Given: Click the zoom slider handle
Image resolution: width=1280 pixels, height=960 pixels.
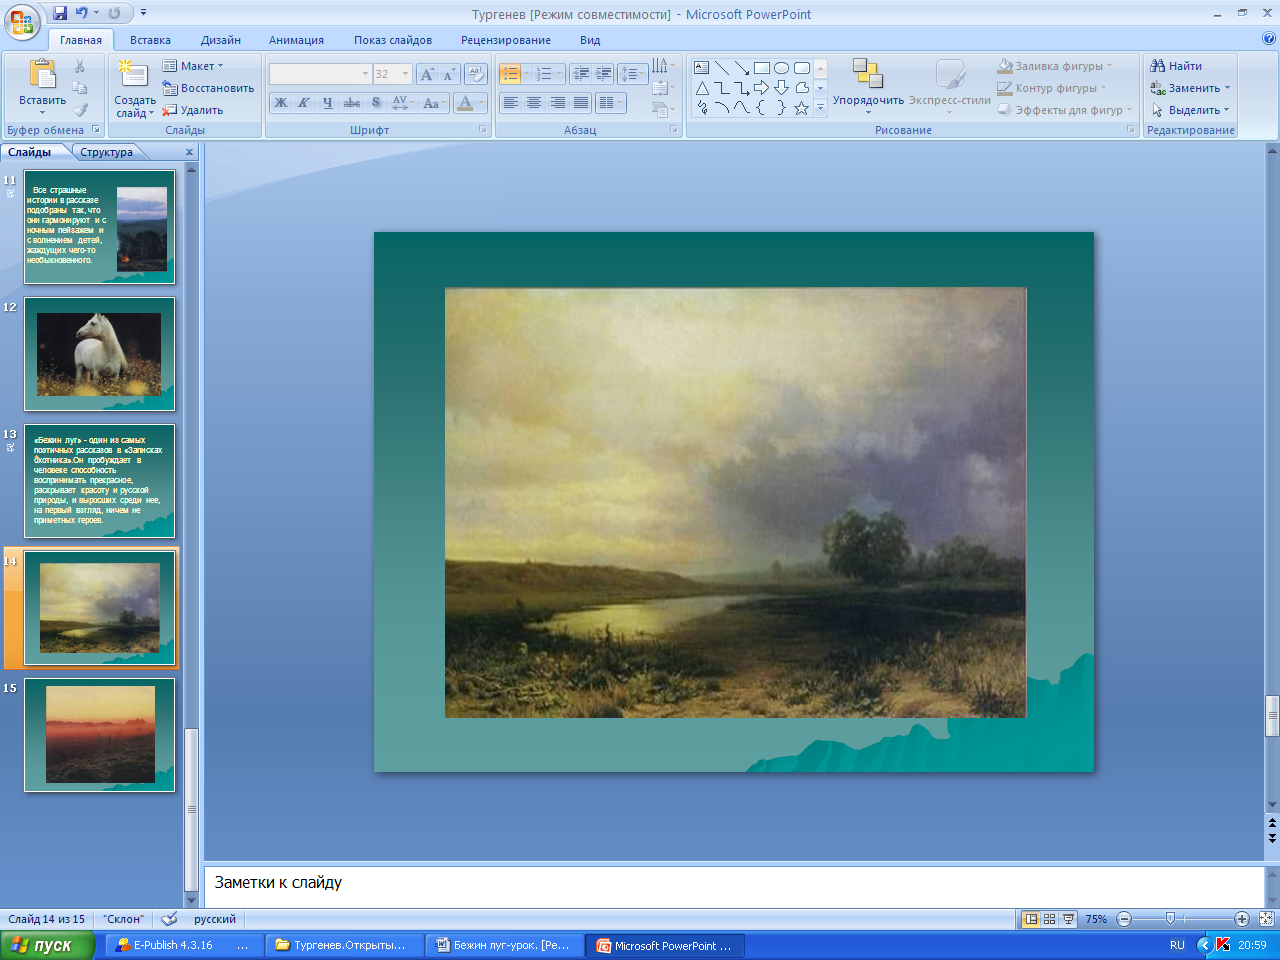Looking at the screenshot, I should [x=1170, y=918].
